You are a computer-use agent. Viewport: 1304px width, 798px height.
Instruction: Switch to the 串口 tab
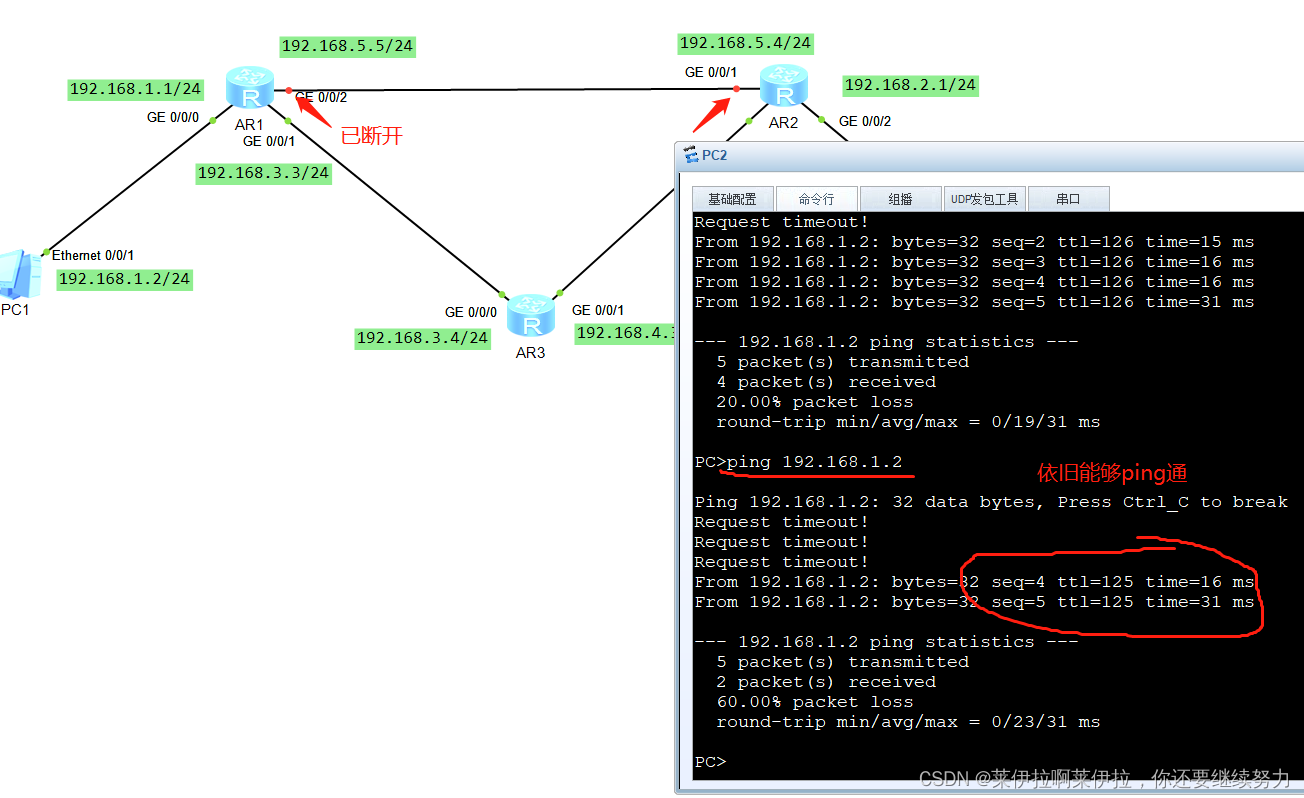[1068, 199]
